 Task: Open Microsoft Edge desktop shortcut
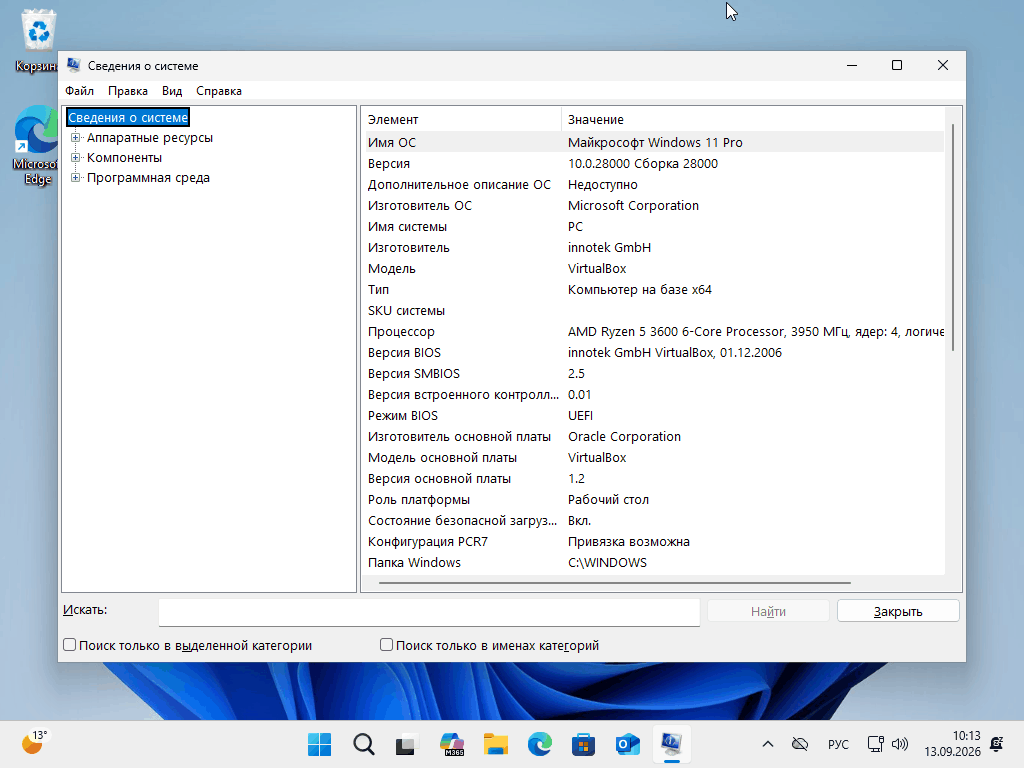(x=36, y=145)
